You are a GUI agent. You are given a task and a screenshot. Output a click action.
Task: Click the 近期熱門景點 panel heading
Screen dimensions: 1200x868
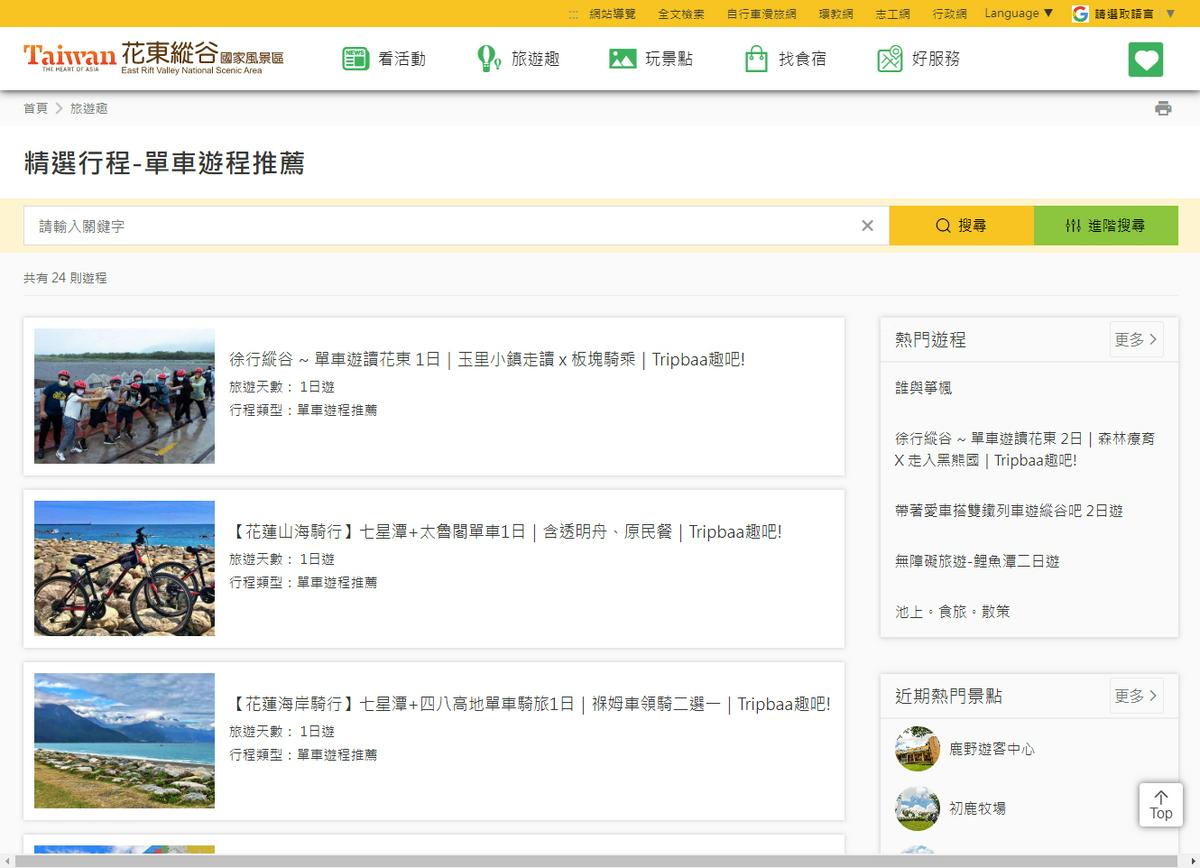tap(948, 696)
